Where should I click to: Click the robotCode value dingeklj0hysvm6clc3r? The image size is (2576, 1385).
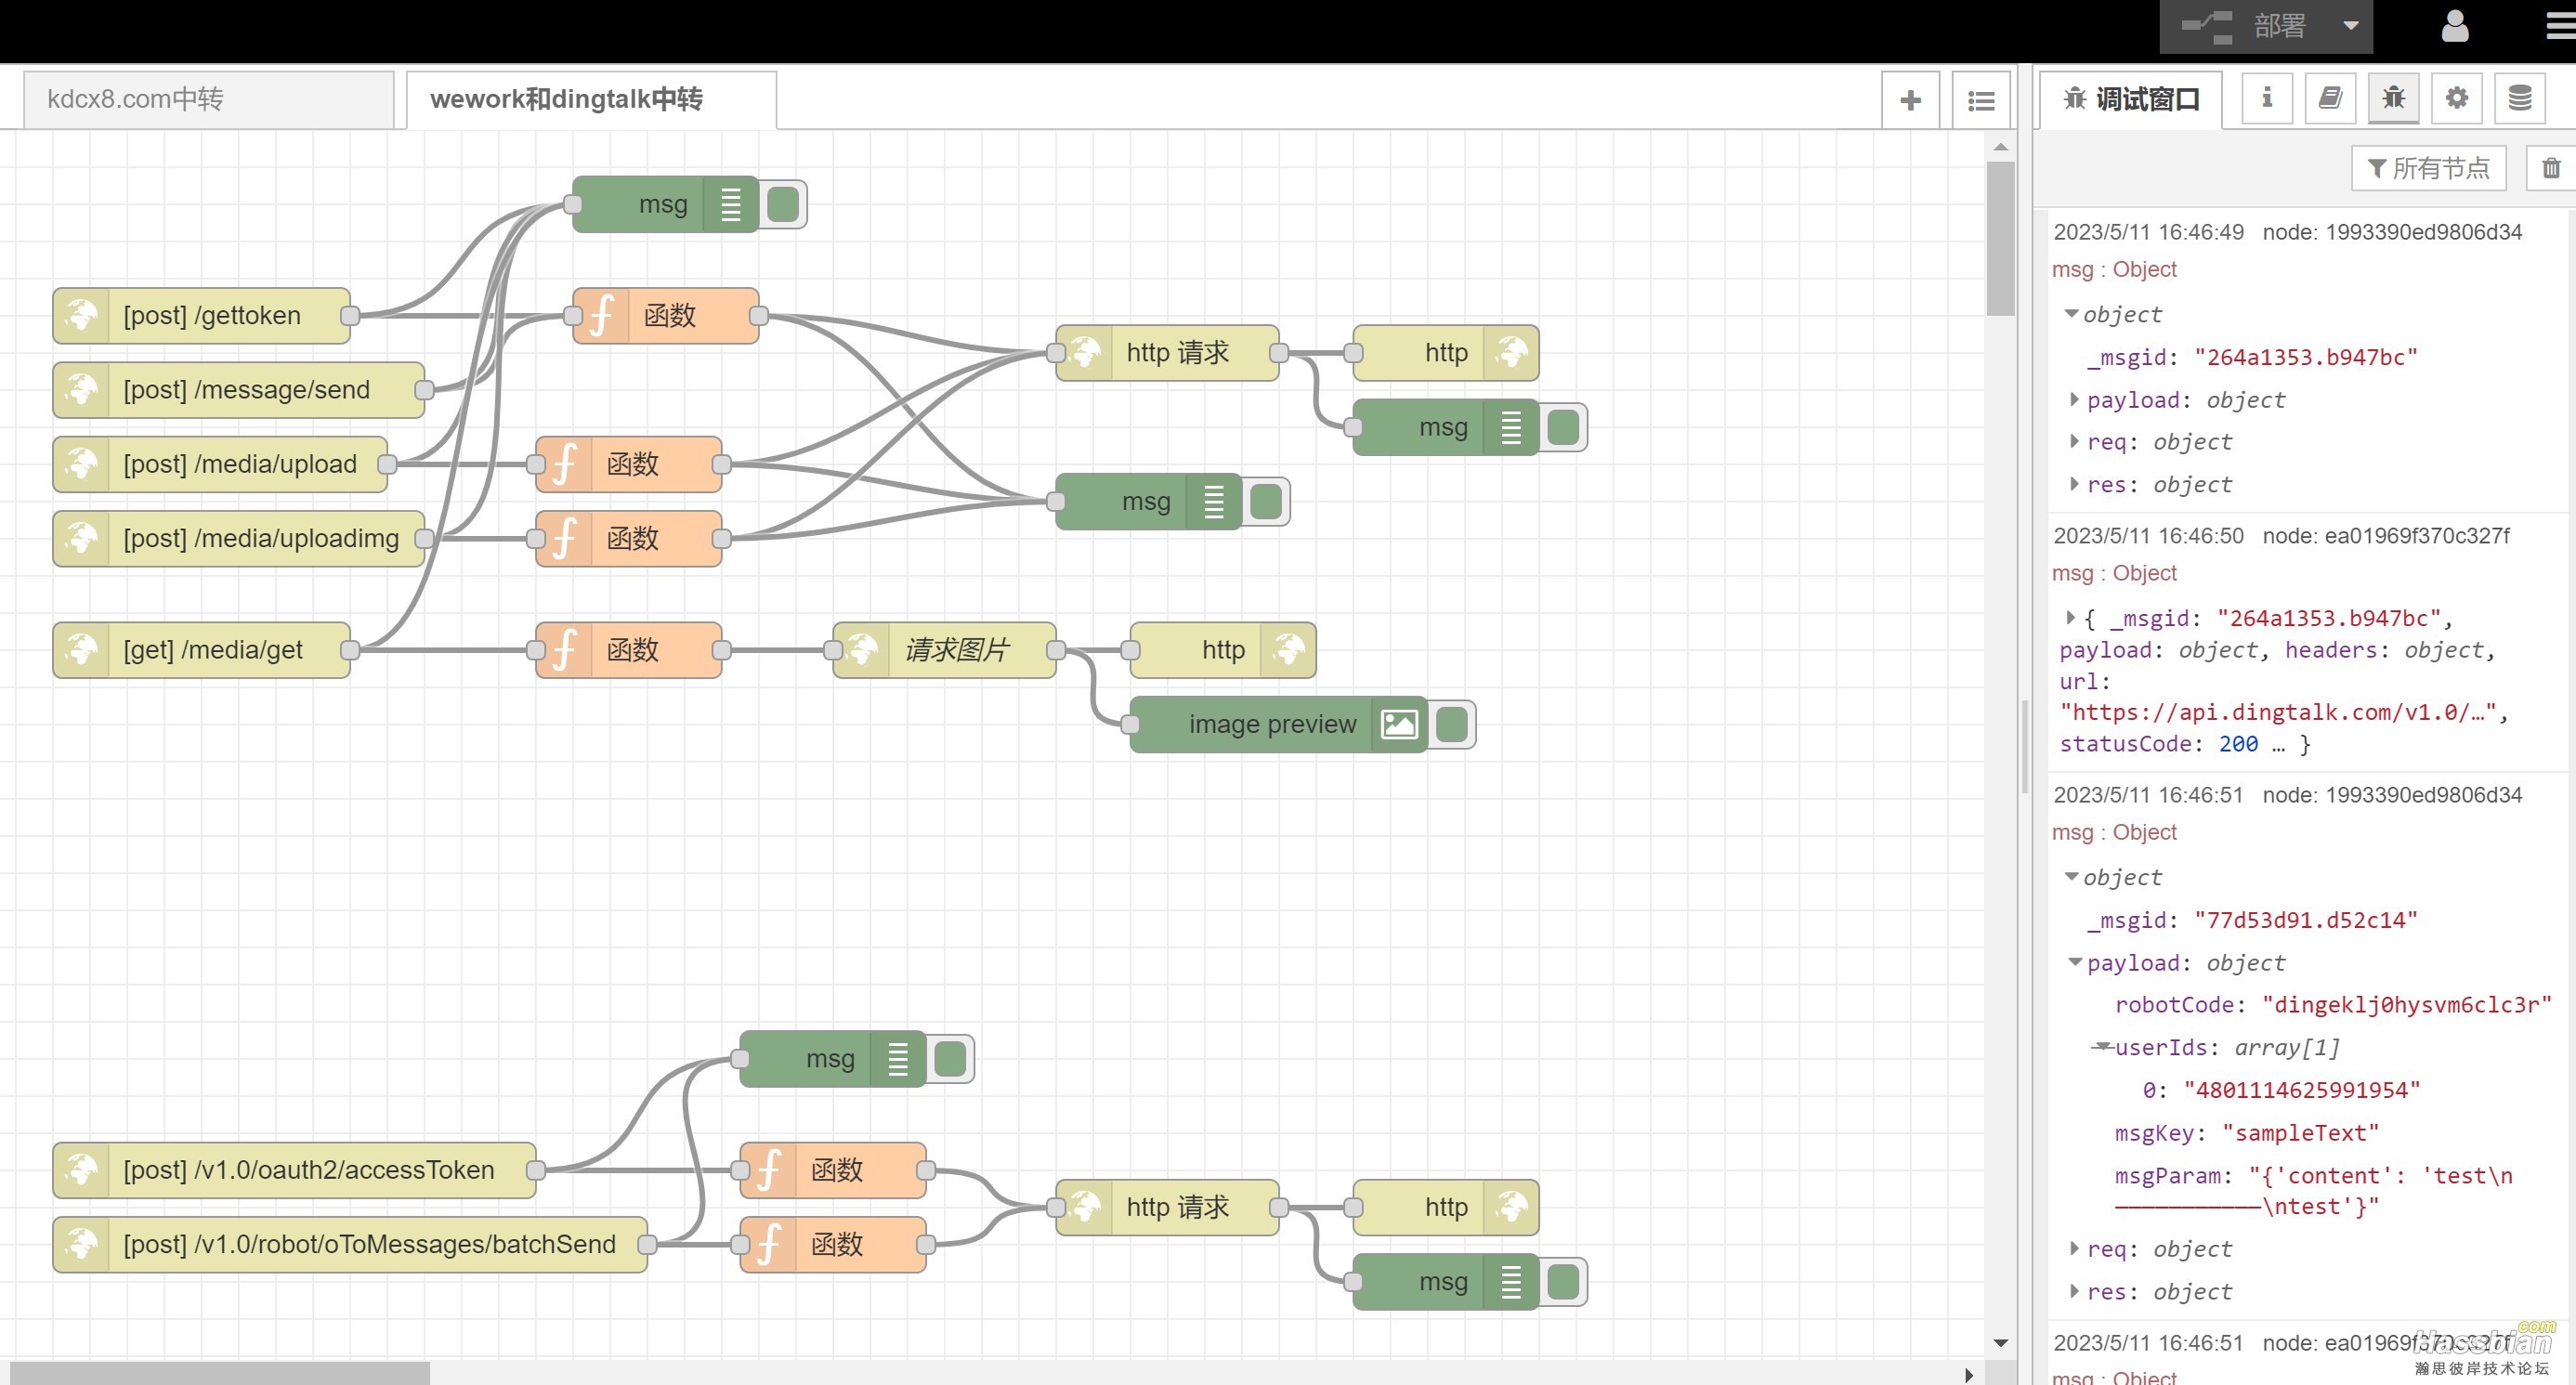pos(2407,1005)
